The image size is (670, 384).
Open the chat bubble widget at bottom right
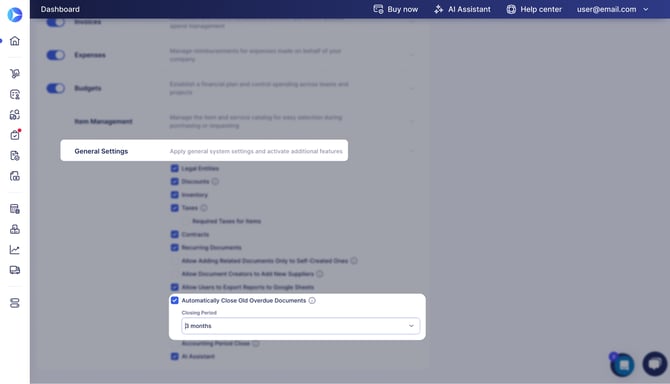pyautogui.click(x=654, y=364)
